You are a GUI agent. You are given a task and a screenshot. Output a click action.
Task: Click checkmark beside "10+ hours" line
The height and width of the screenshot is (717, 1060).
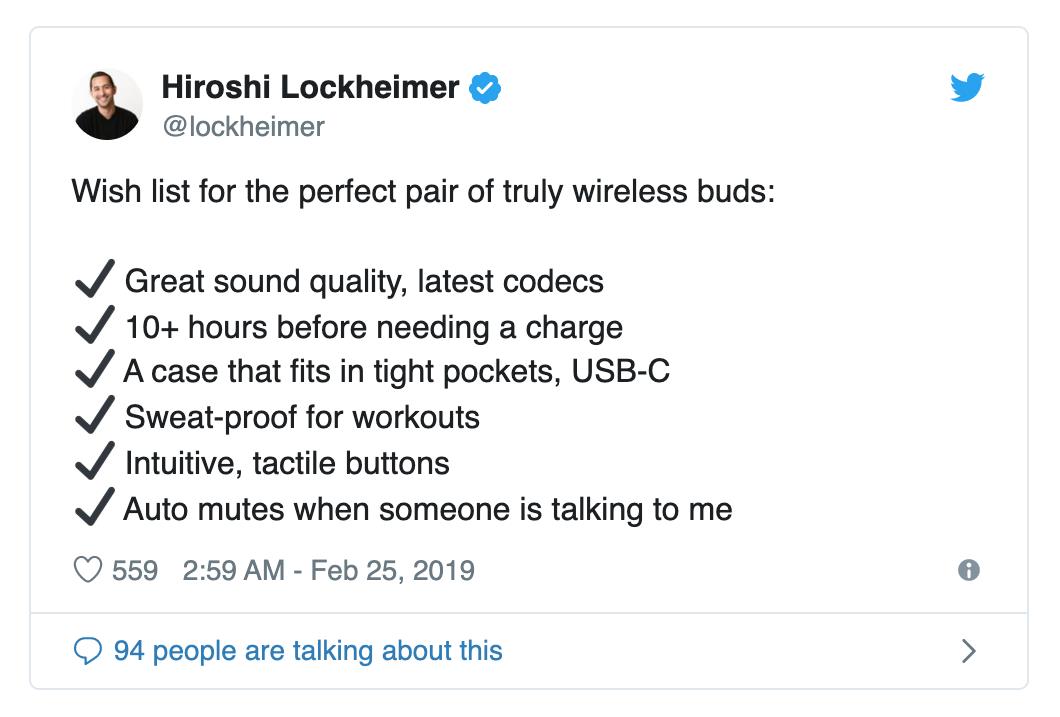[94, 326]
